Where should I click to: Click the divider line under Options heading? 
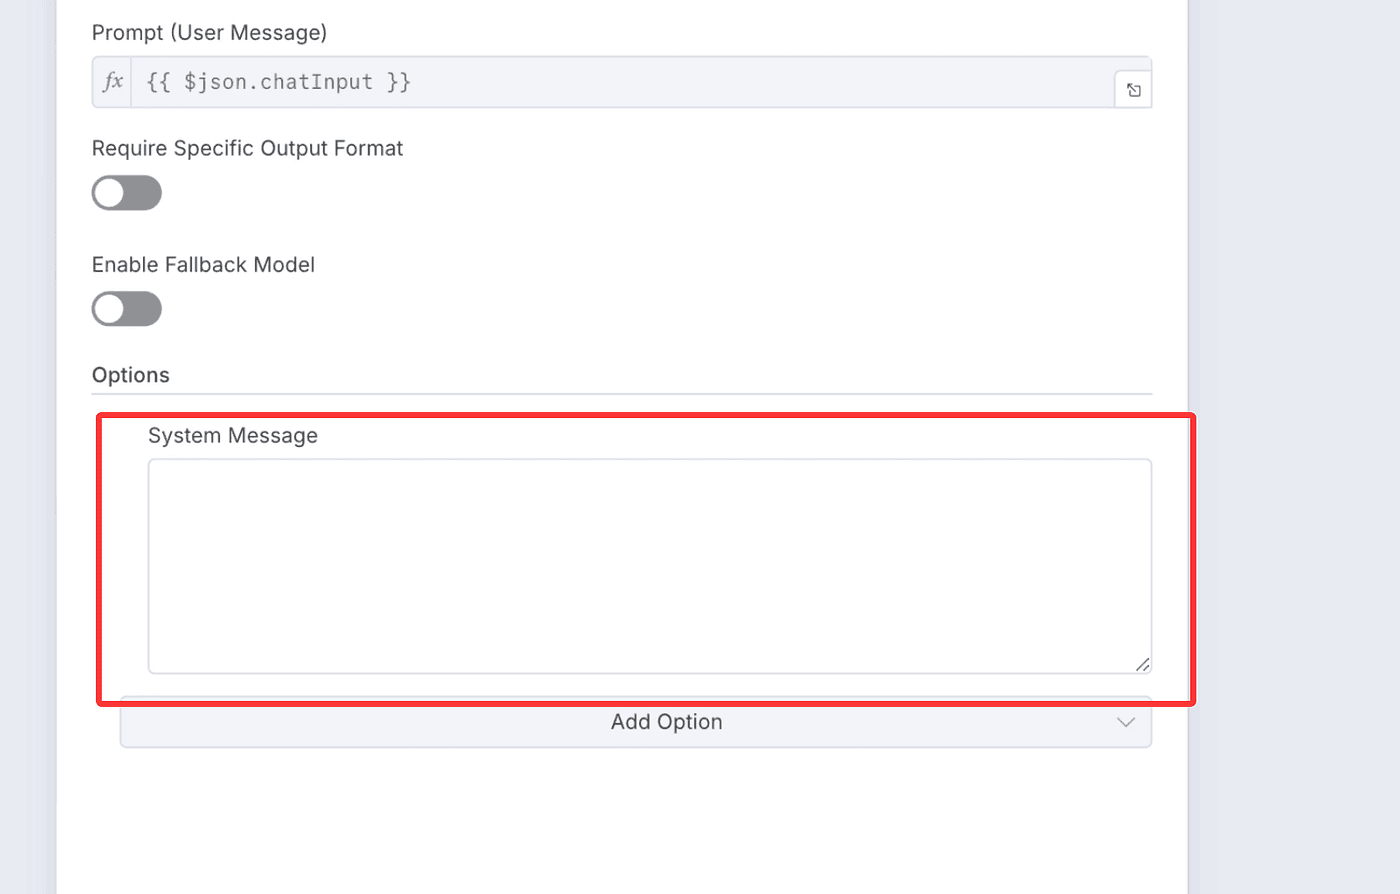620,394
